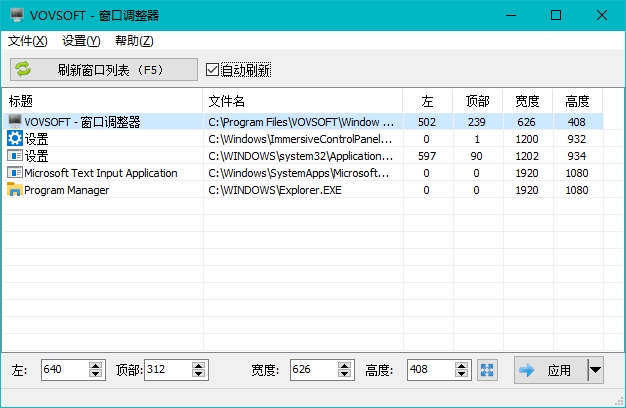Click the 239 top value cell
This screenshot has width=626, height=408.
477,122
